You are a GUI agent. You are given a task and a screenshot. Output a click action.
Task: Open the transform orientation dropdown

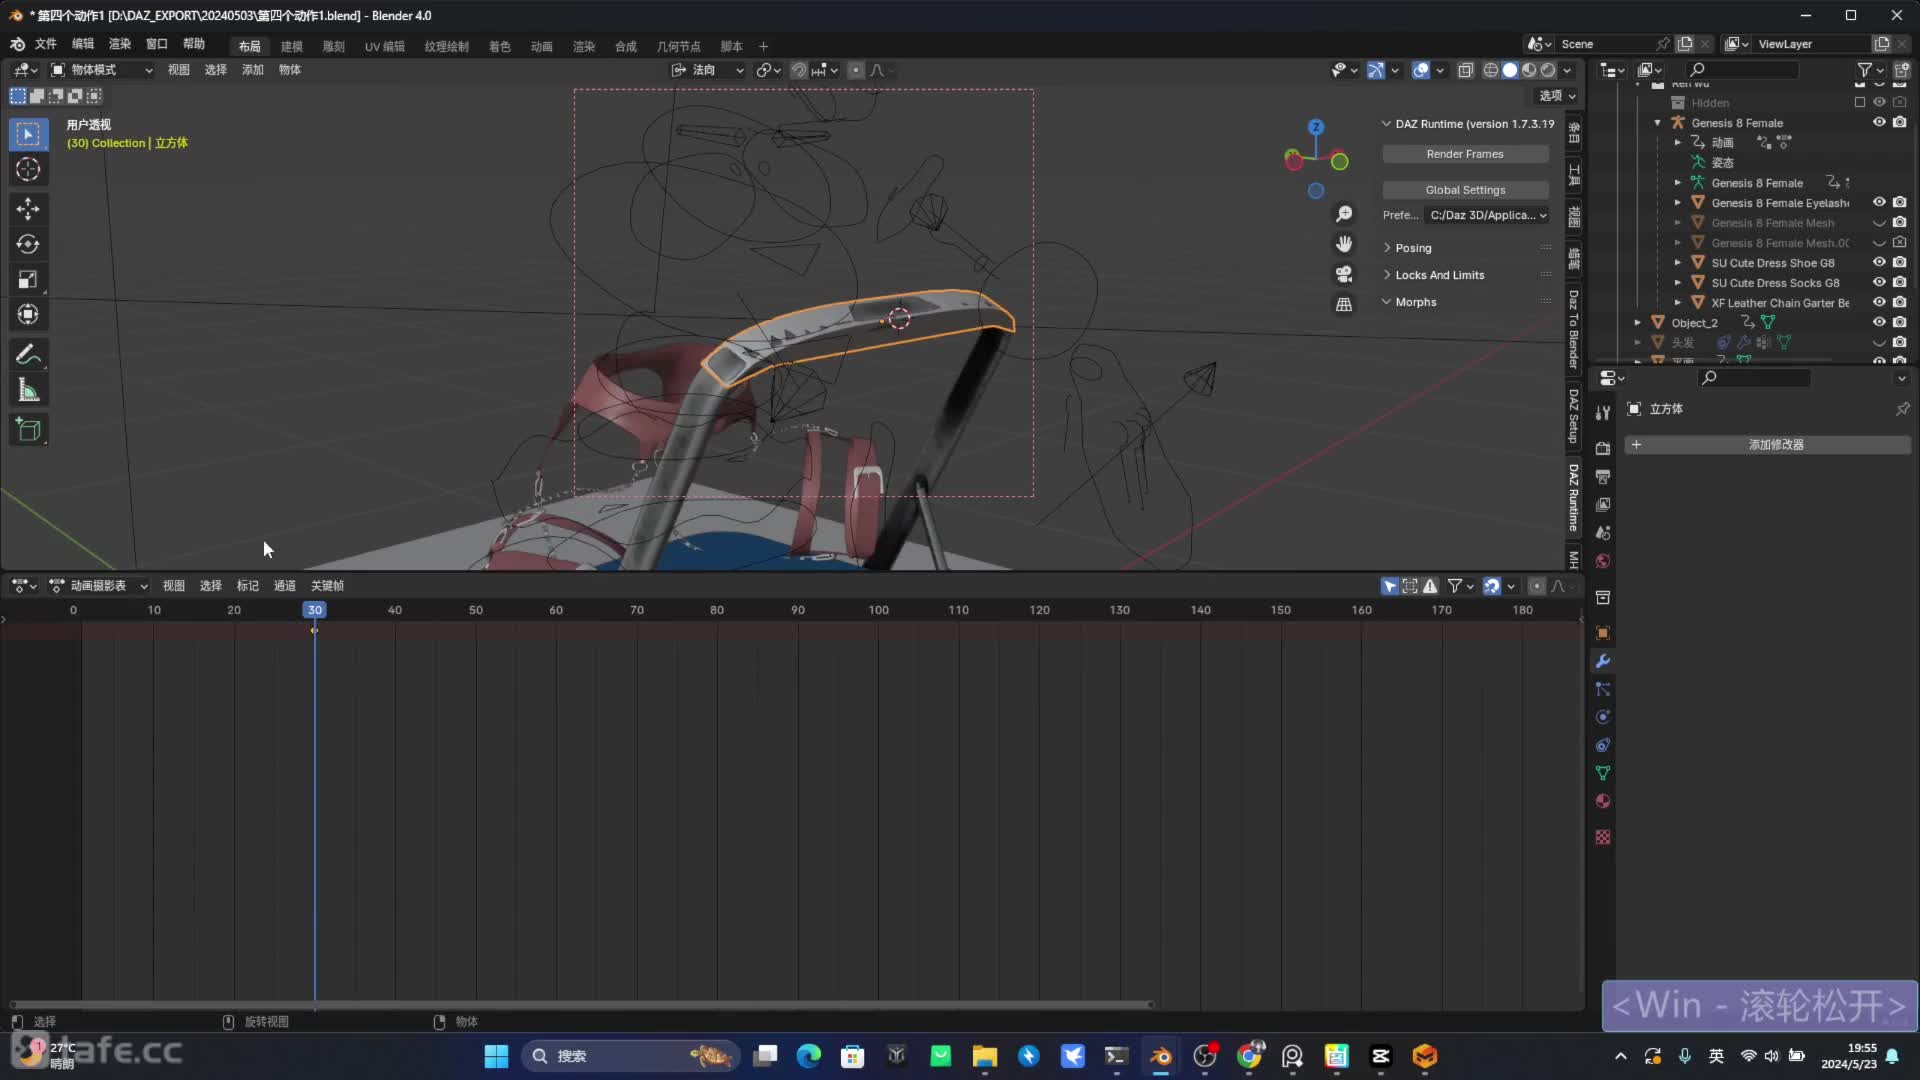[x=707, y=70]
